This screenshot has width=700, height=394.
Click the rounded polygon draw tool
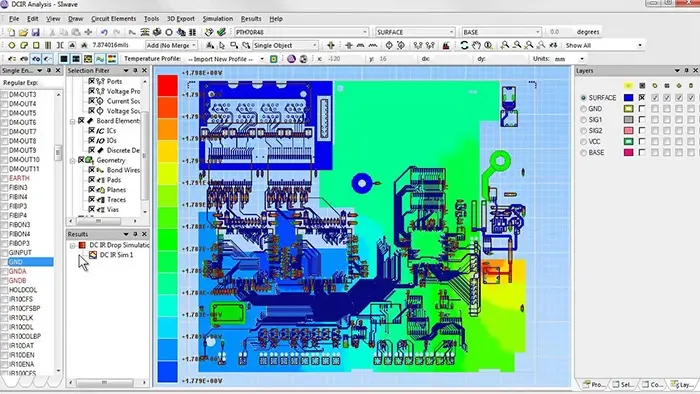point(24,46)
